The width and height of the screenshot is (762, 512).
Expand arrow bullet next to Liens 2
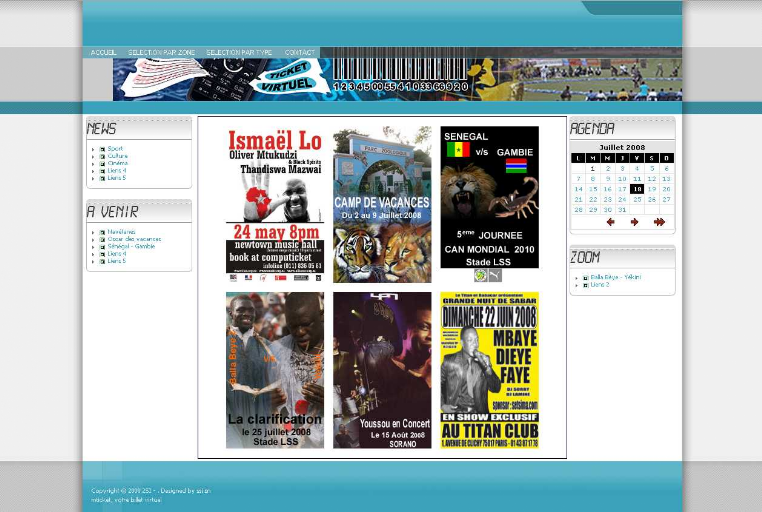576,285
